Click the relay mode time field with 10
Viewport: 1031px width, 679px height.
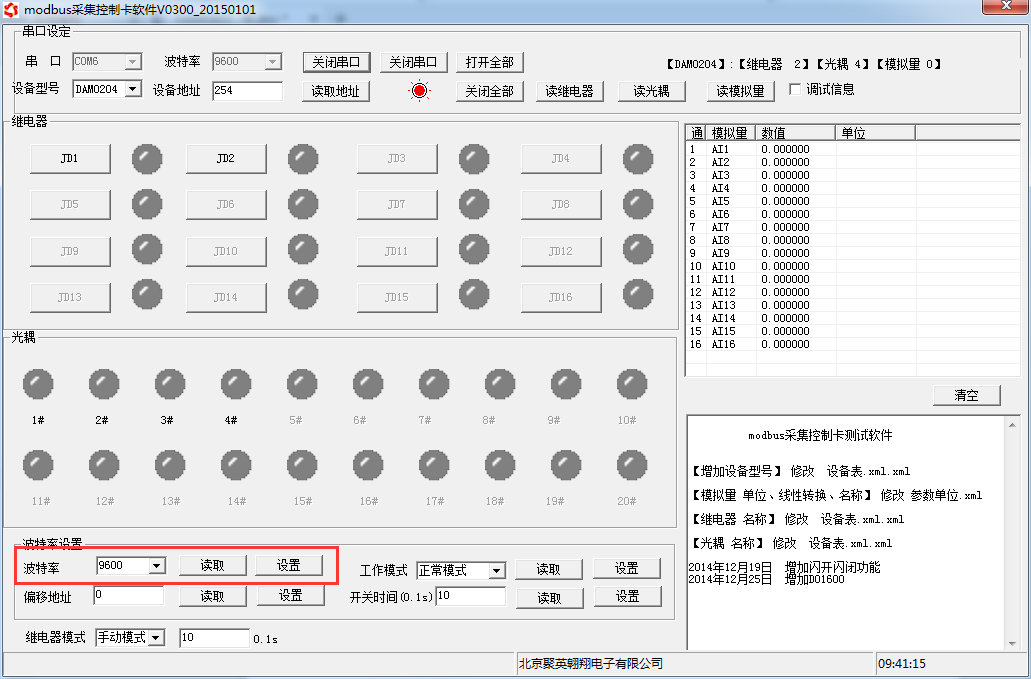click(x=214, y=638)
